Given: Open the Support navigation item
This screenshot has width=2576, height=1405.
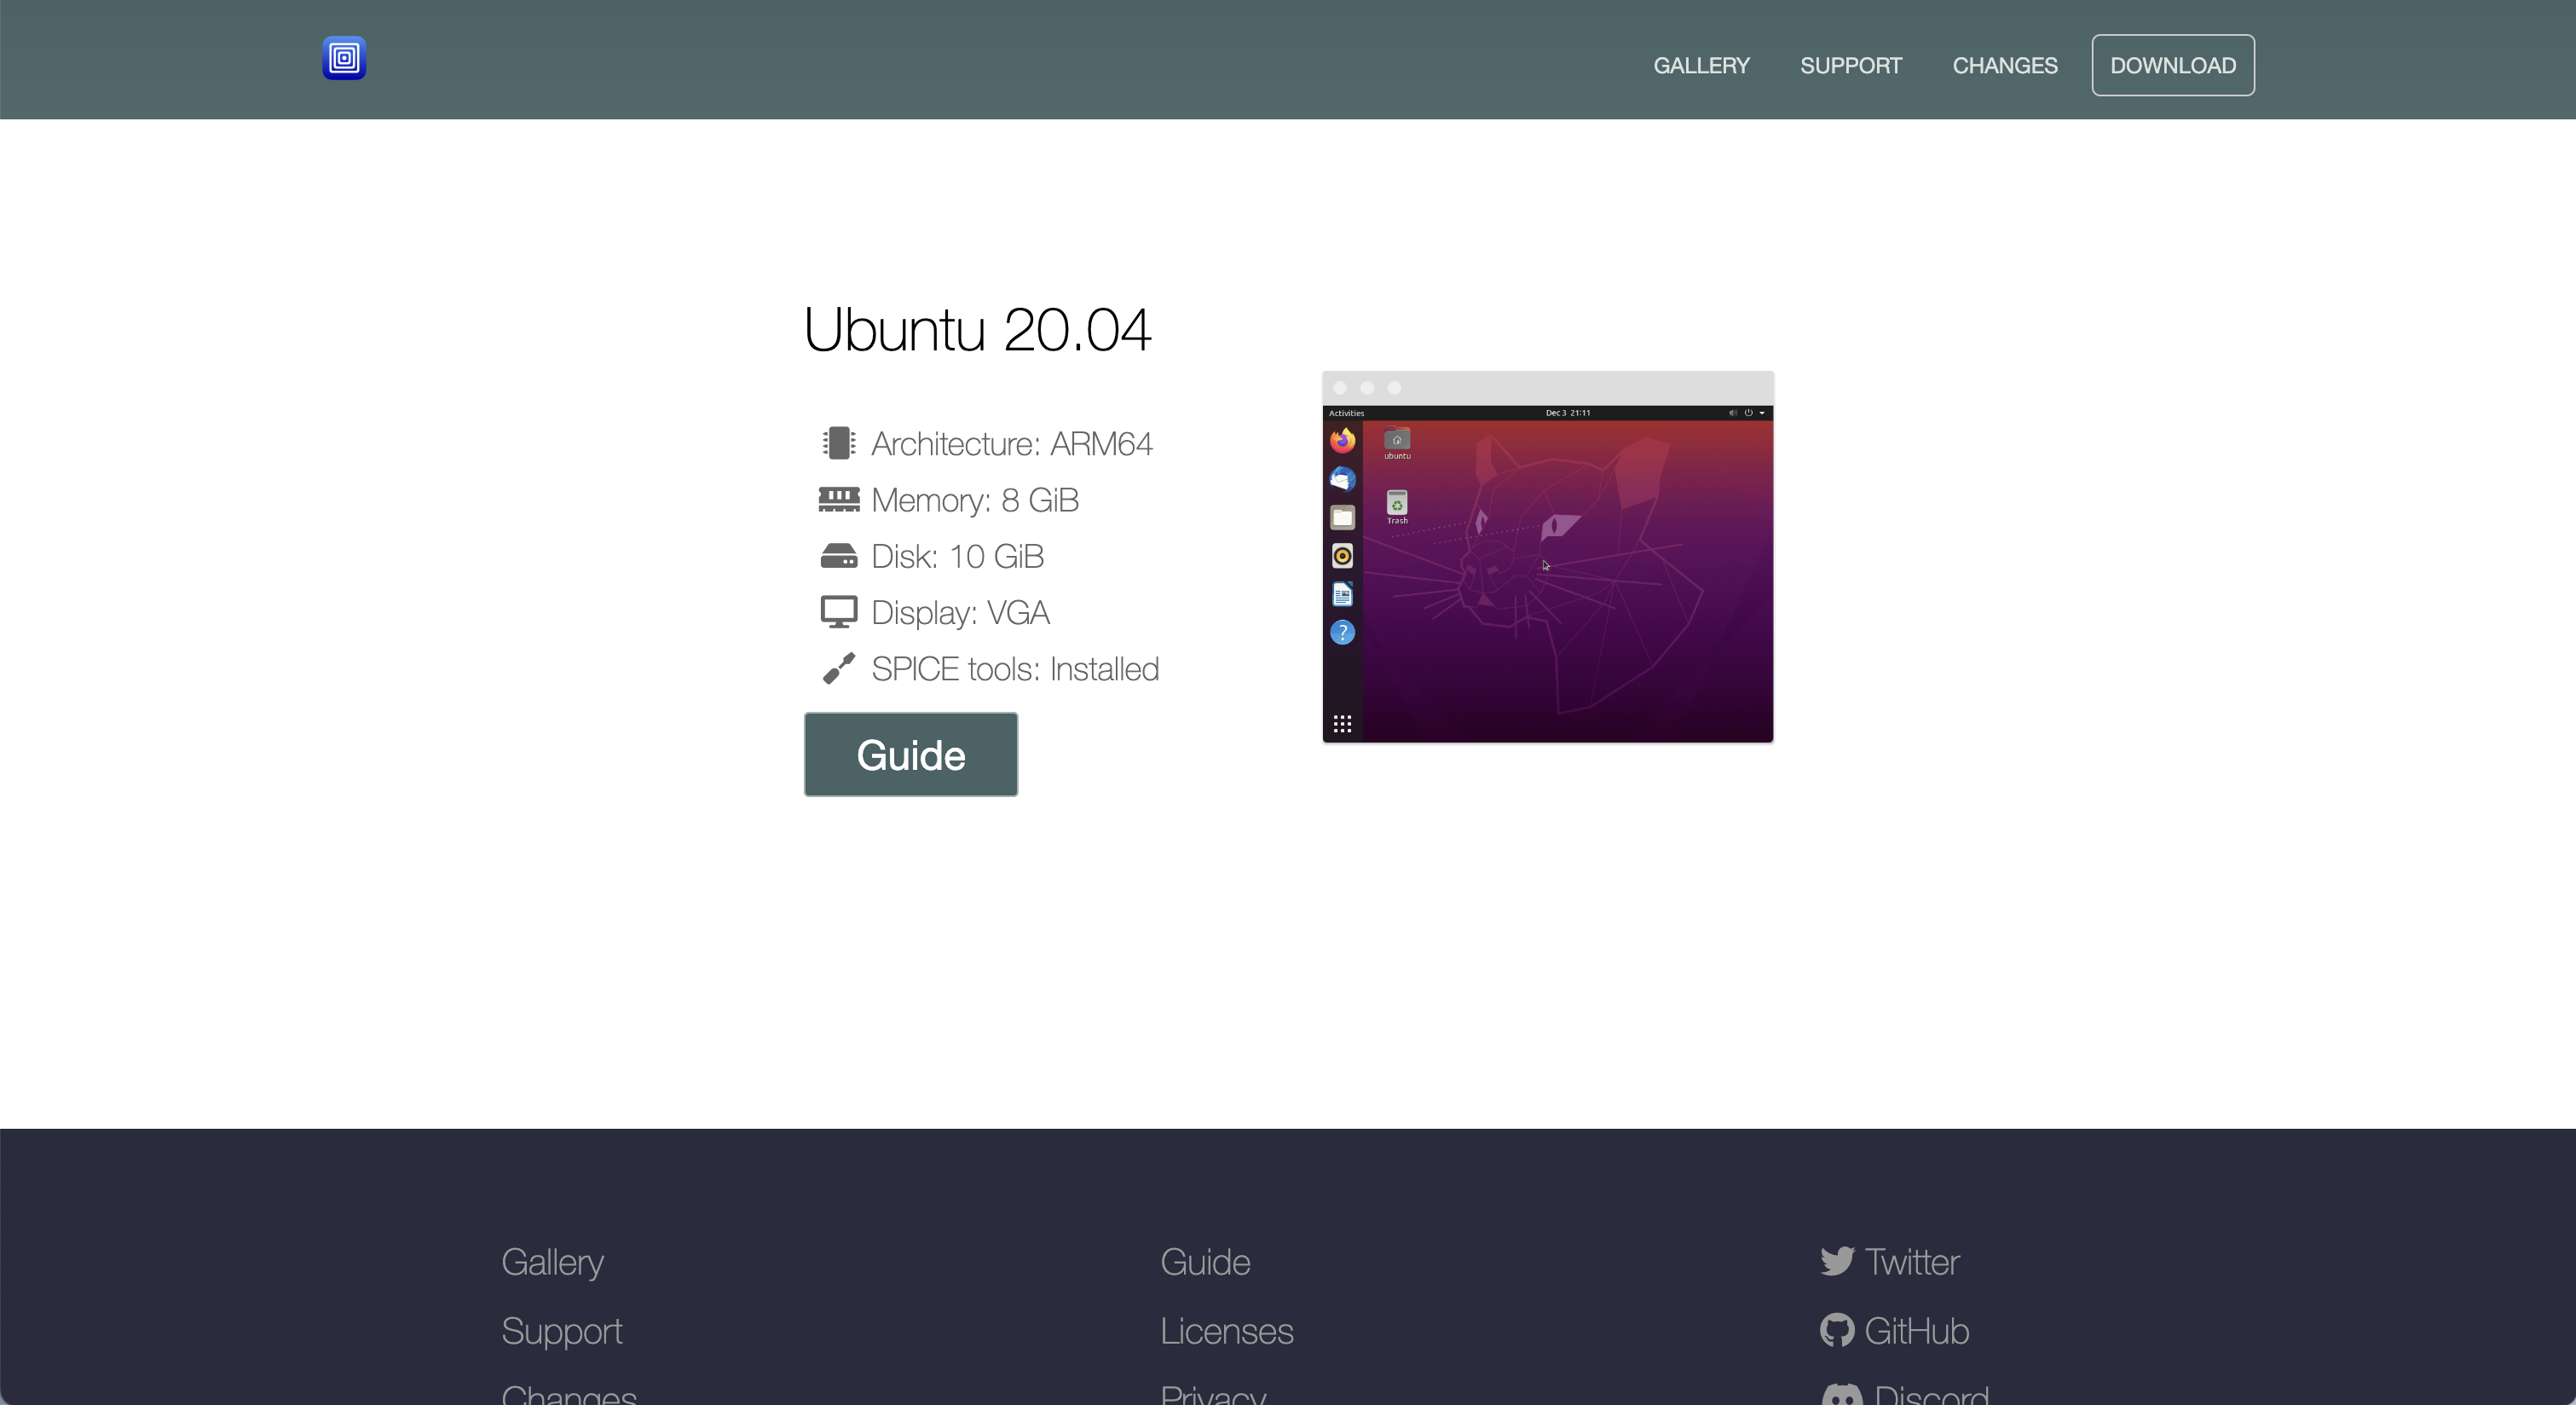Looking at the screenshot, I should tap(1850, 66).
